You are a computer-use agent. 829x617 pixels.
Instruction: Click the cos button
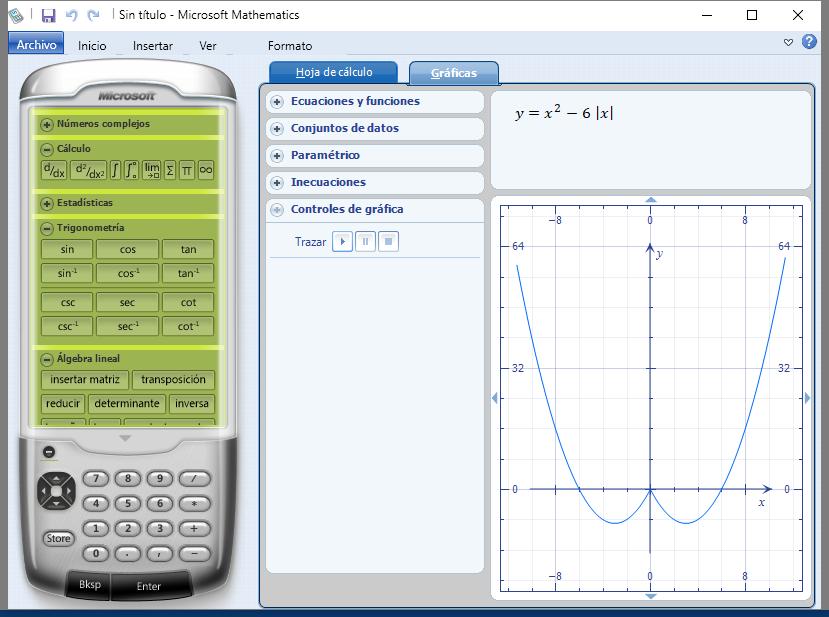127,250
